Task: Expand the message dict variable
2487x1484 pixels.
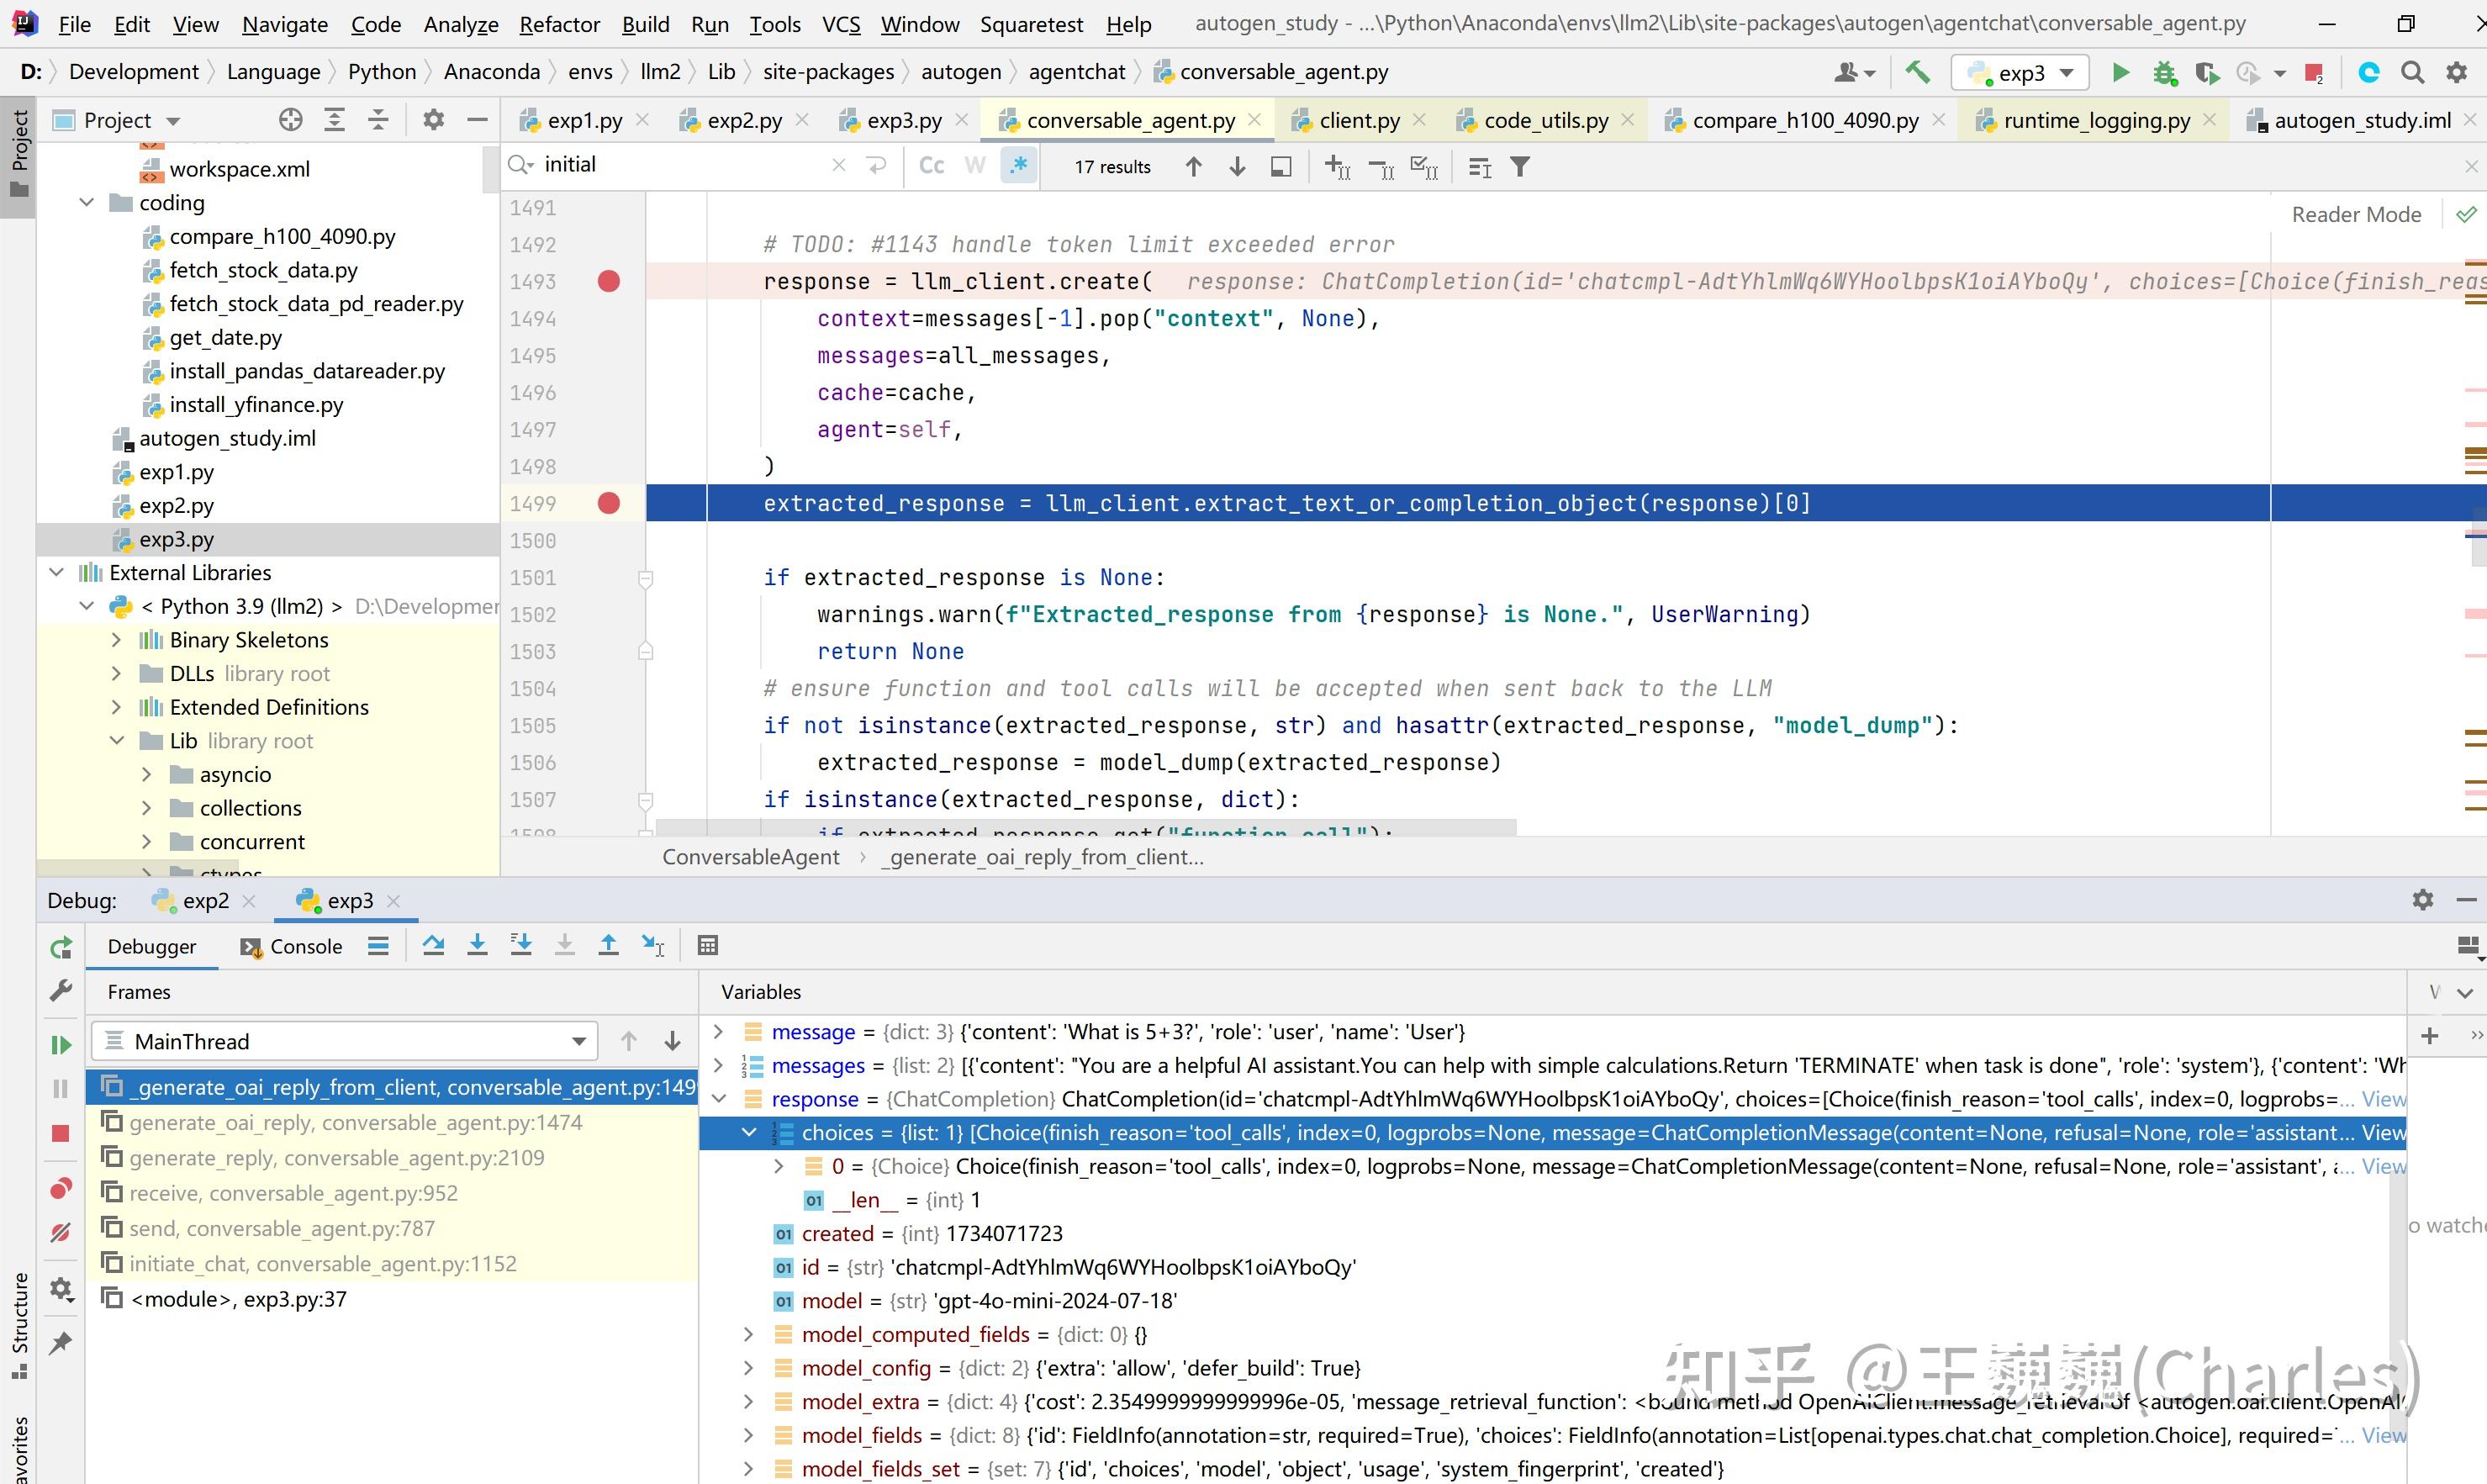Action: click(x=718, y=1031)
